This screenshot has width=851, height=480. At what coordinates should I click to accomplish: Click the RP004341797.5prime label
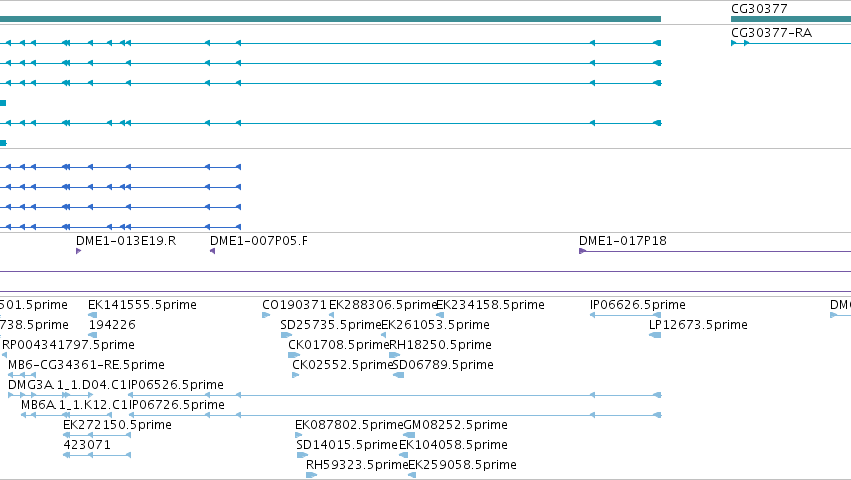click(68, 345)
